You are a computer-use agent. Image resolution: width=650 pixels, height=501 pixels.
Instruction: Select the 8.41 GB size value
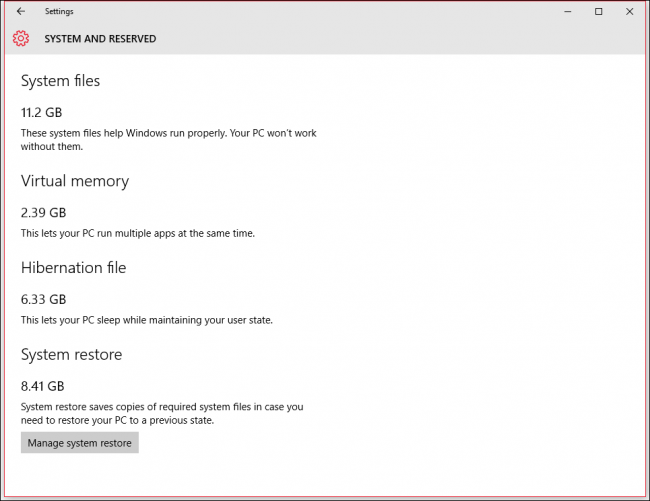[43, 385]
